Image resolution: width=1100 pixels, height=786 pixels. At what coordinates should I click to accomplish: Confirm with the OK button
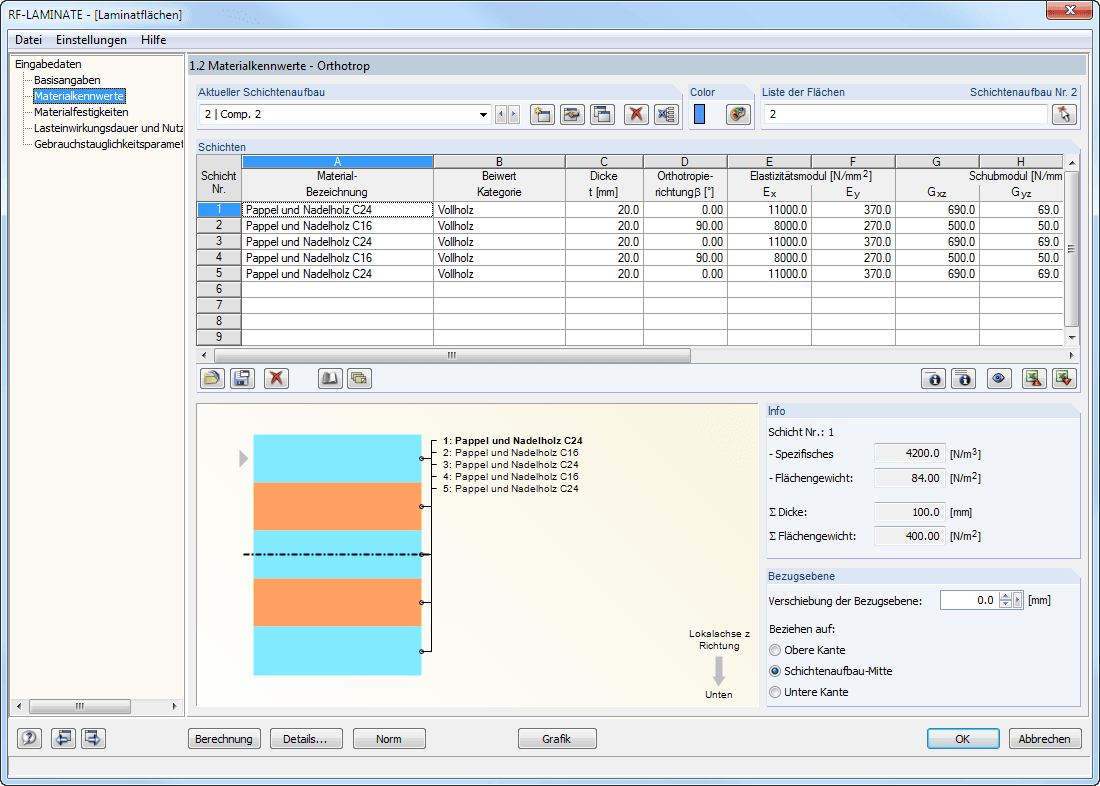coord(962,739)
